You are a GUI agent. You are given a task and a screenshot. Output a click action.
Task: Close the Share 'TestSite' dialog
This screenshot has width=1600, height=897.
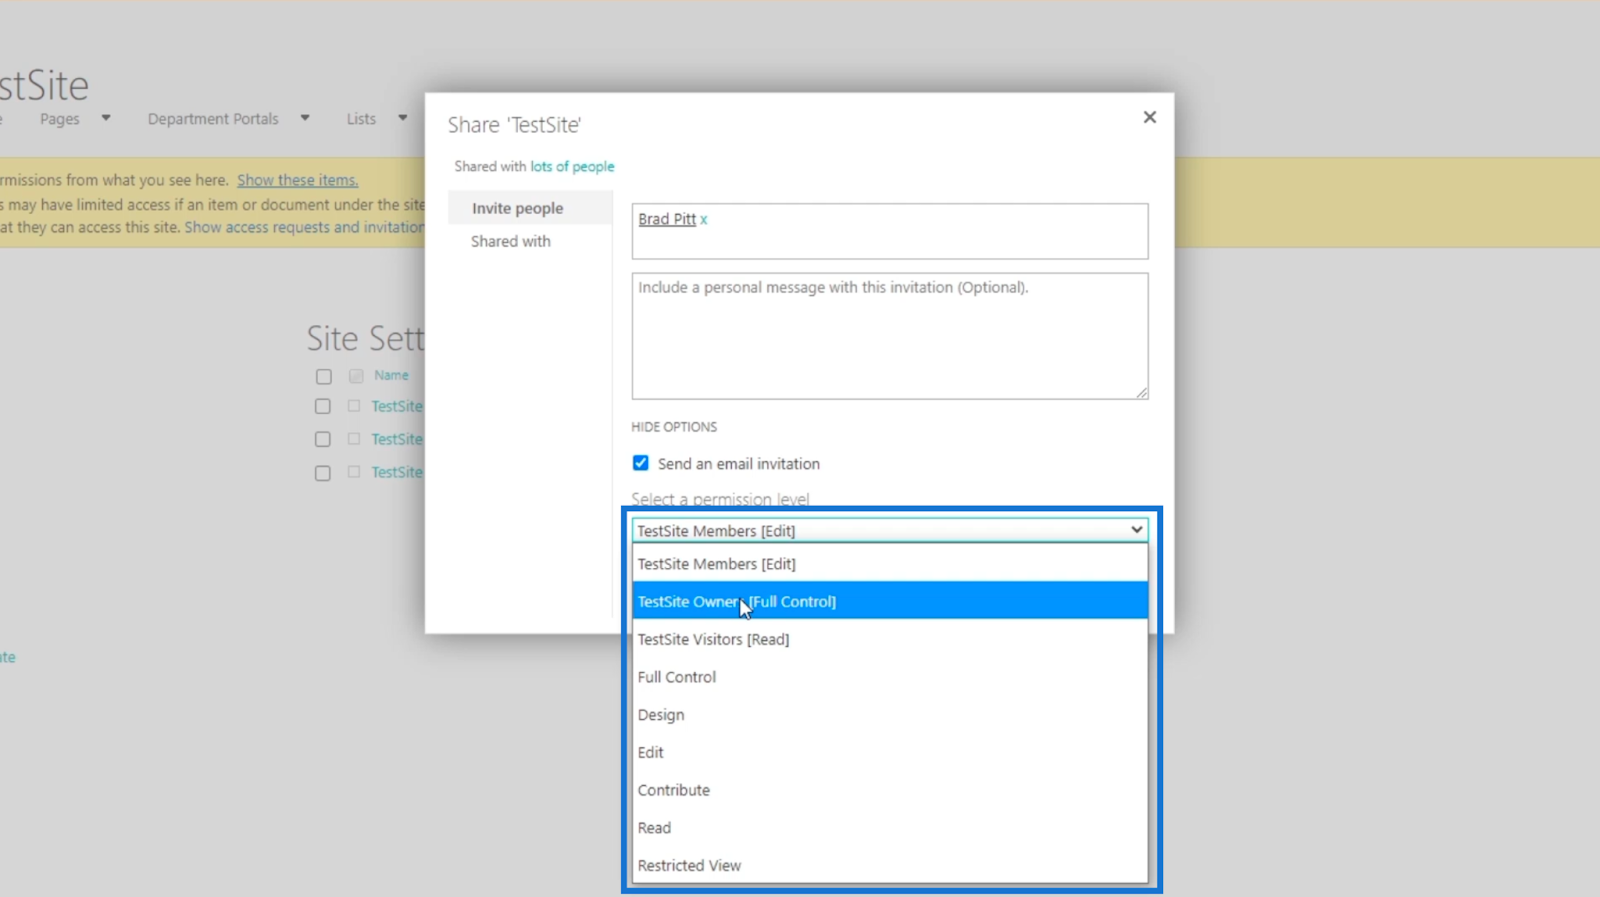click(x=1149, y=117)
